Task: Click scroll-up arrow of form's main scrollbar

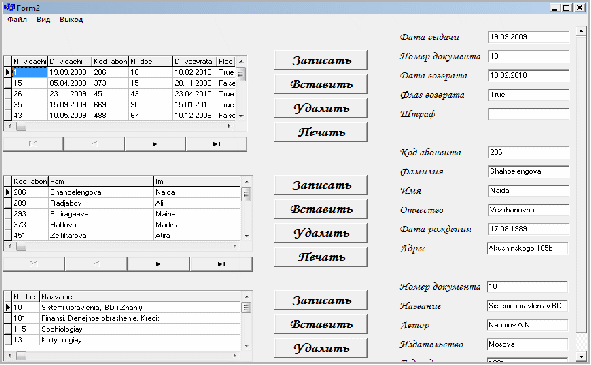Action: click(581, 31)
